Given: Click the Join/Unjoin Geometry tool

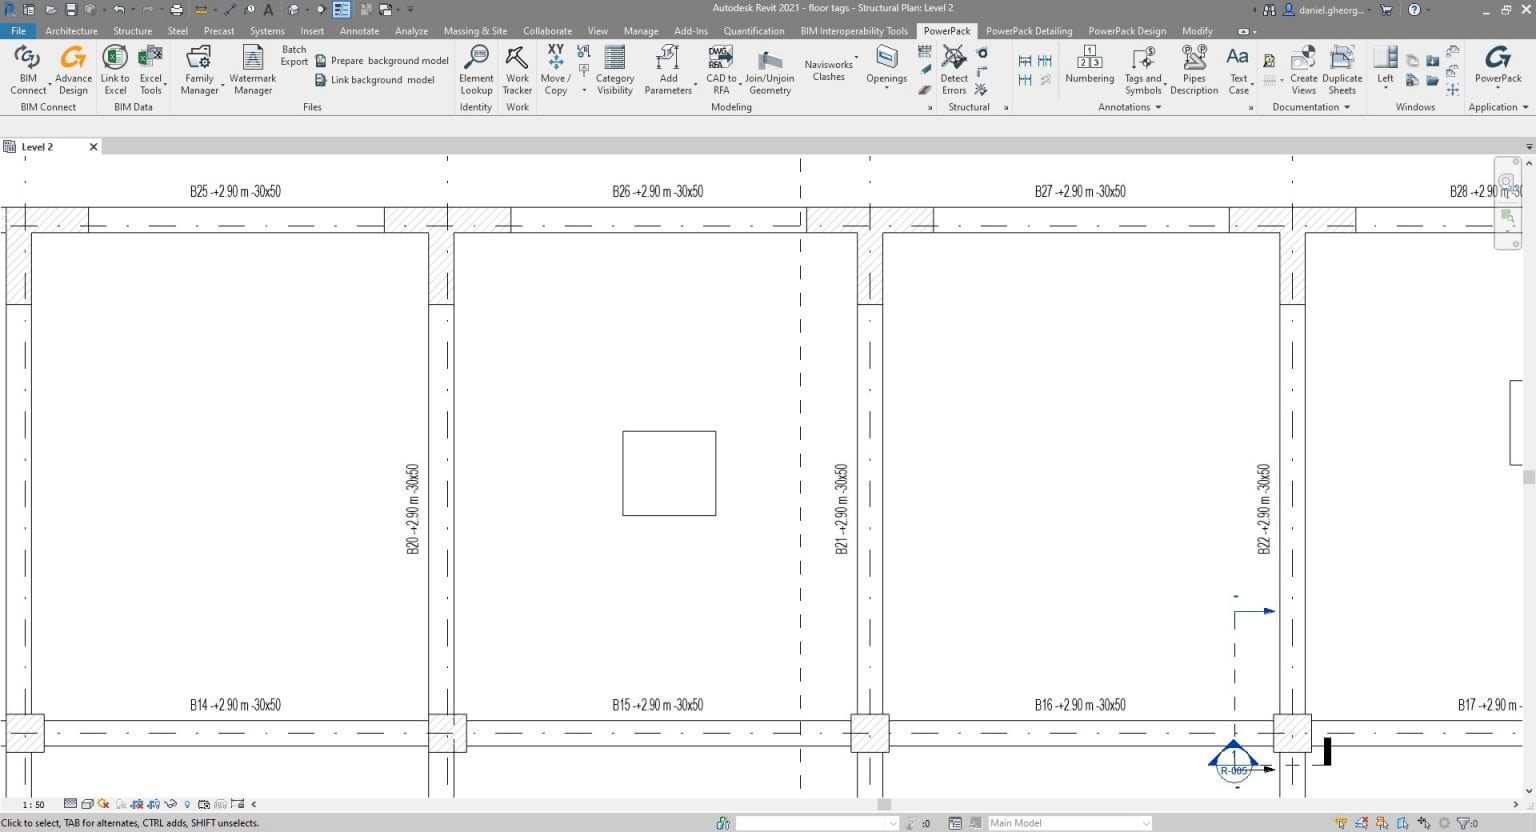Looking at the screenshot, I should click(769, 70).
